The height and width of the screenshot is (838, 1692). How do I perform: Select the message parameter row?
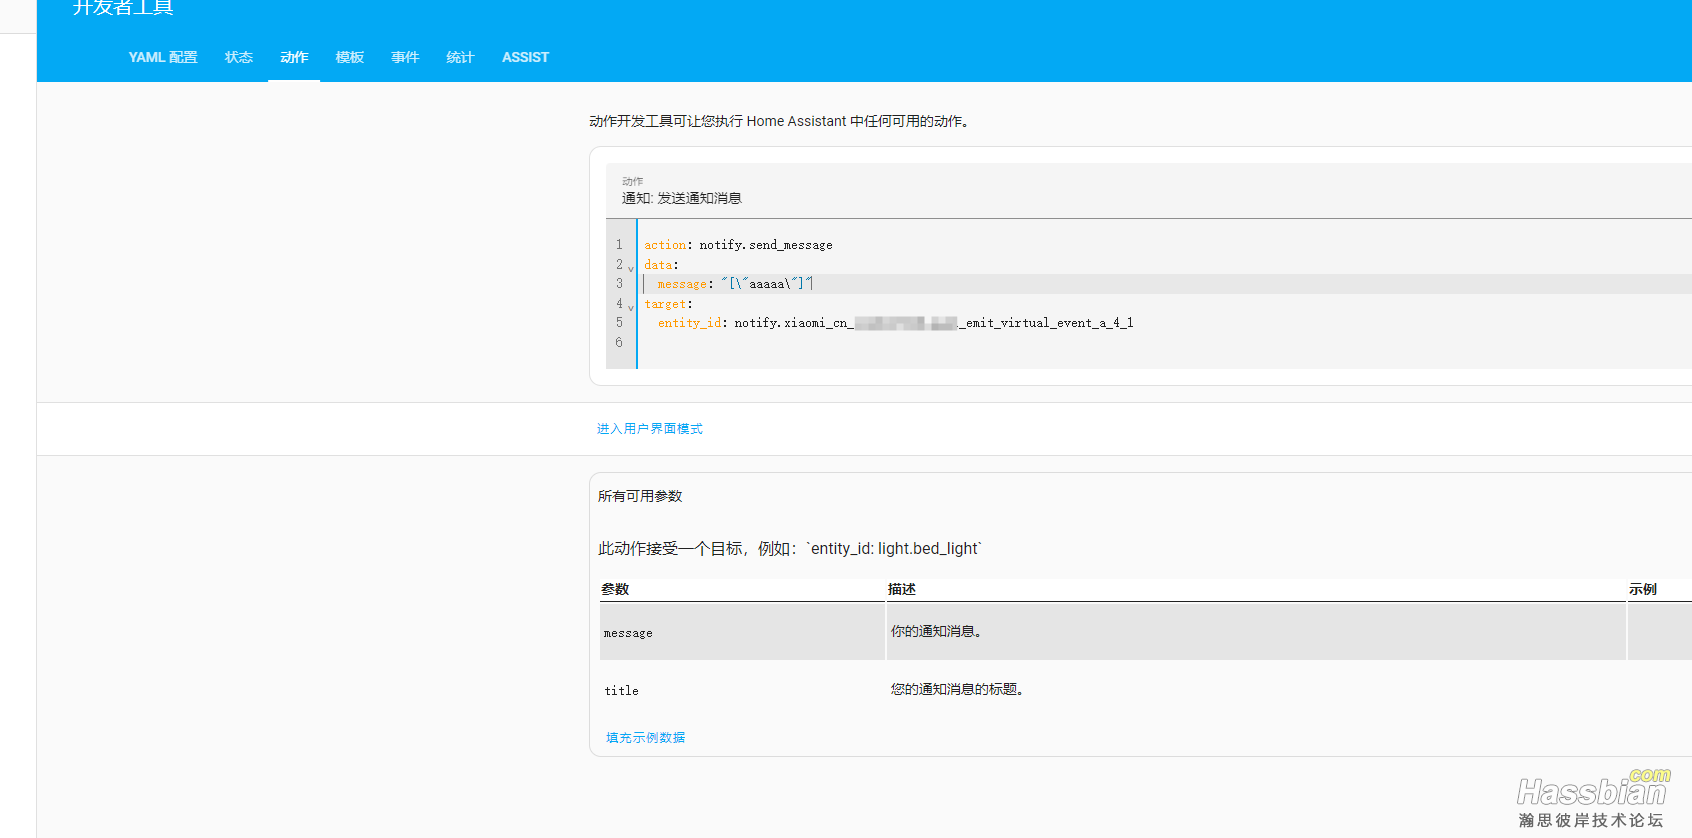pos(1146,632)
